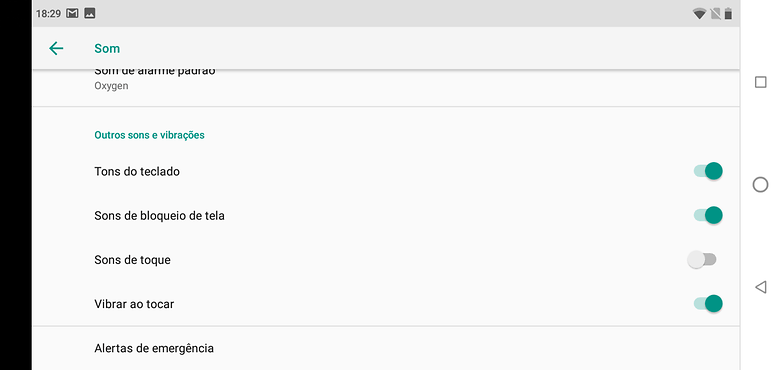Tap the Tons do teclado label
Screen dimensions: 782x370
137,172
